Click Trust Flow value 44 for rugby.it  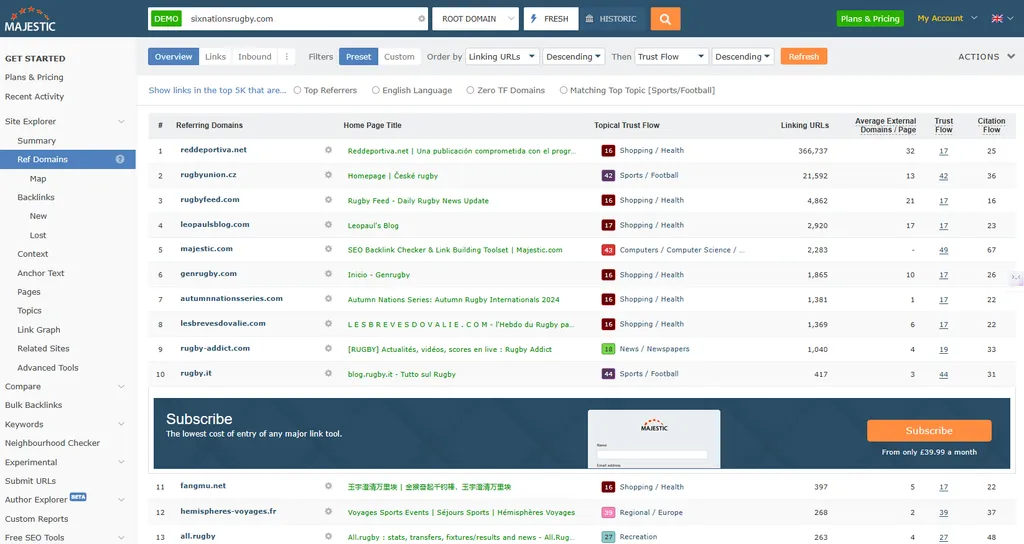coord(943,374)
